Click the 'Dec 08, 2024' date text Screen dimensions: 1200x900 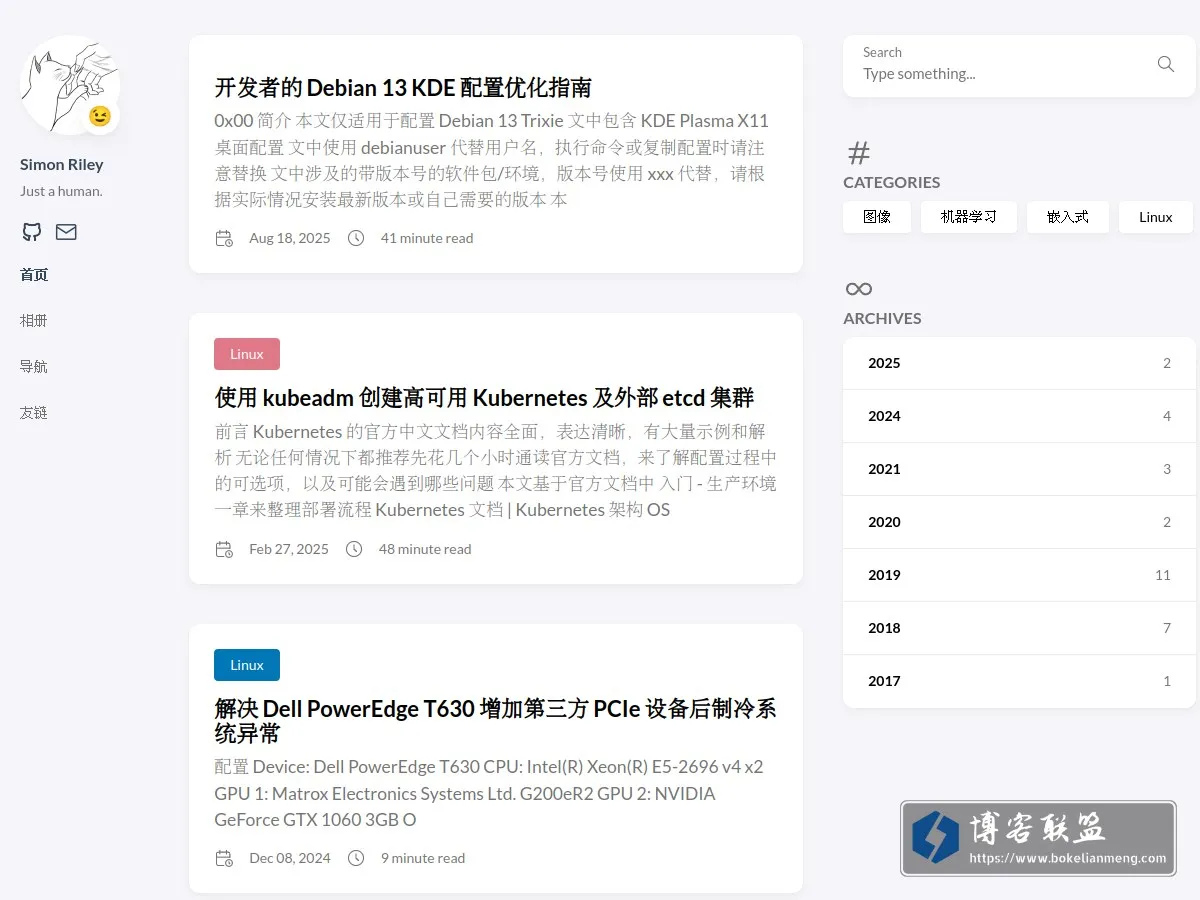pyautogui.click(x=290, y=858)
